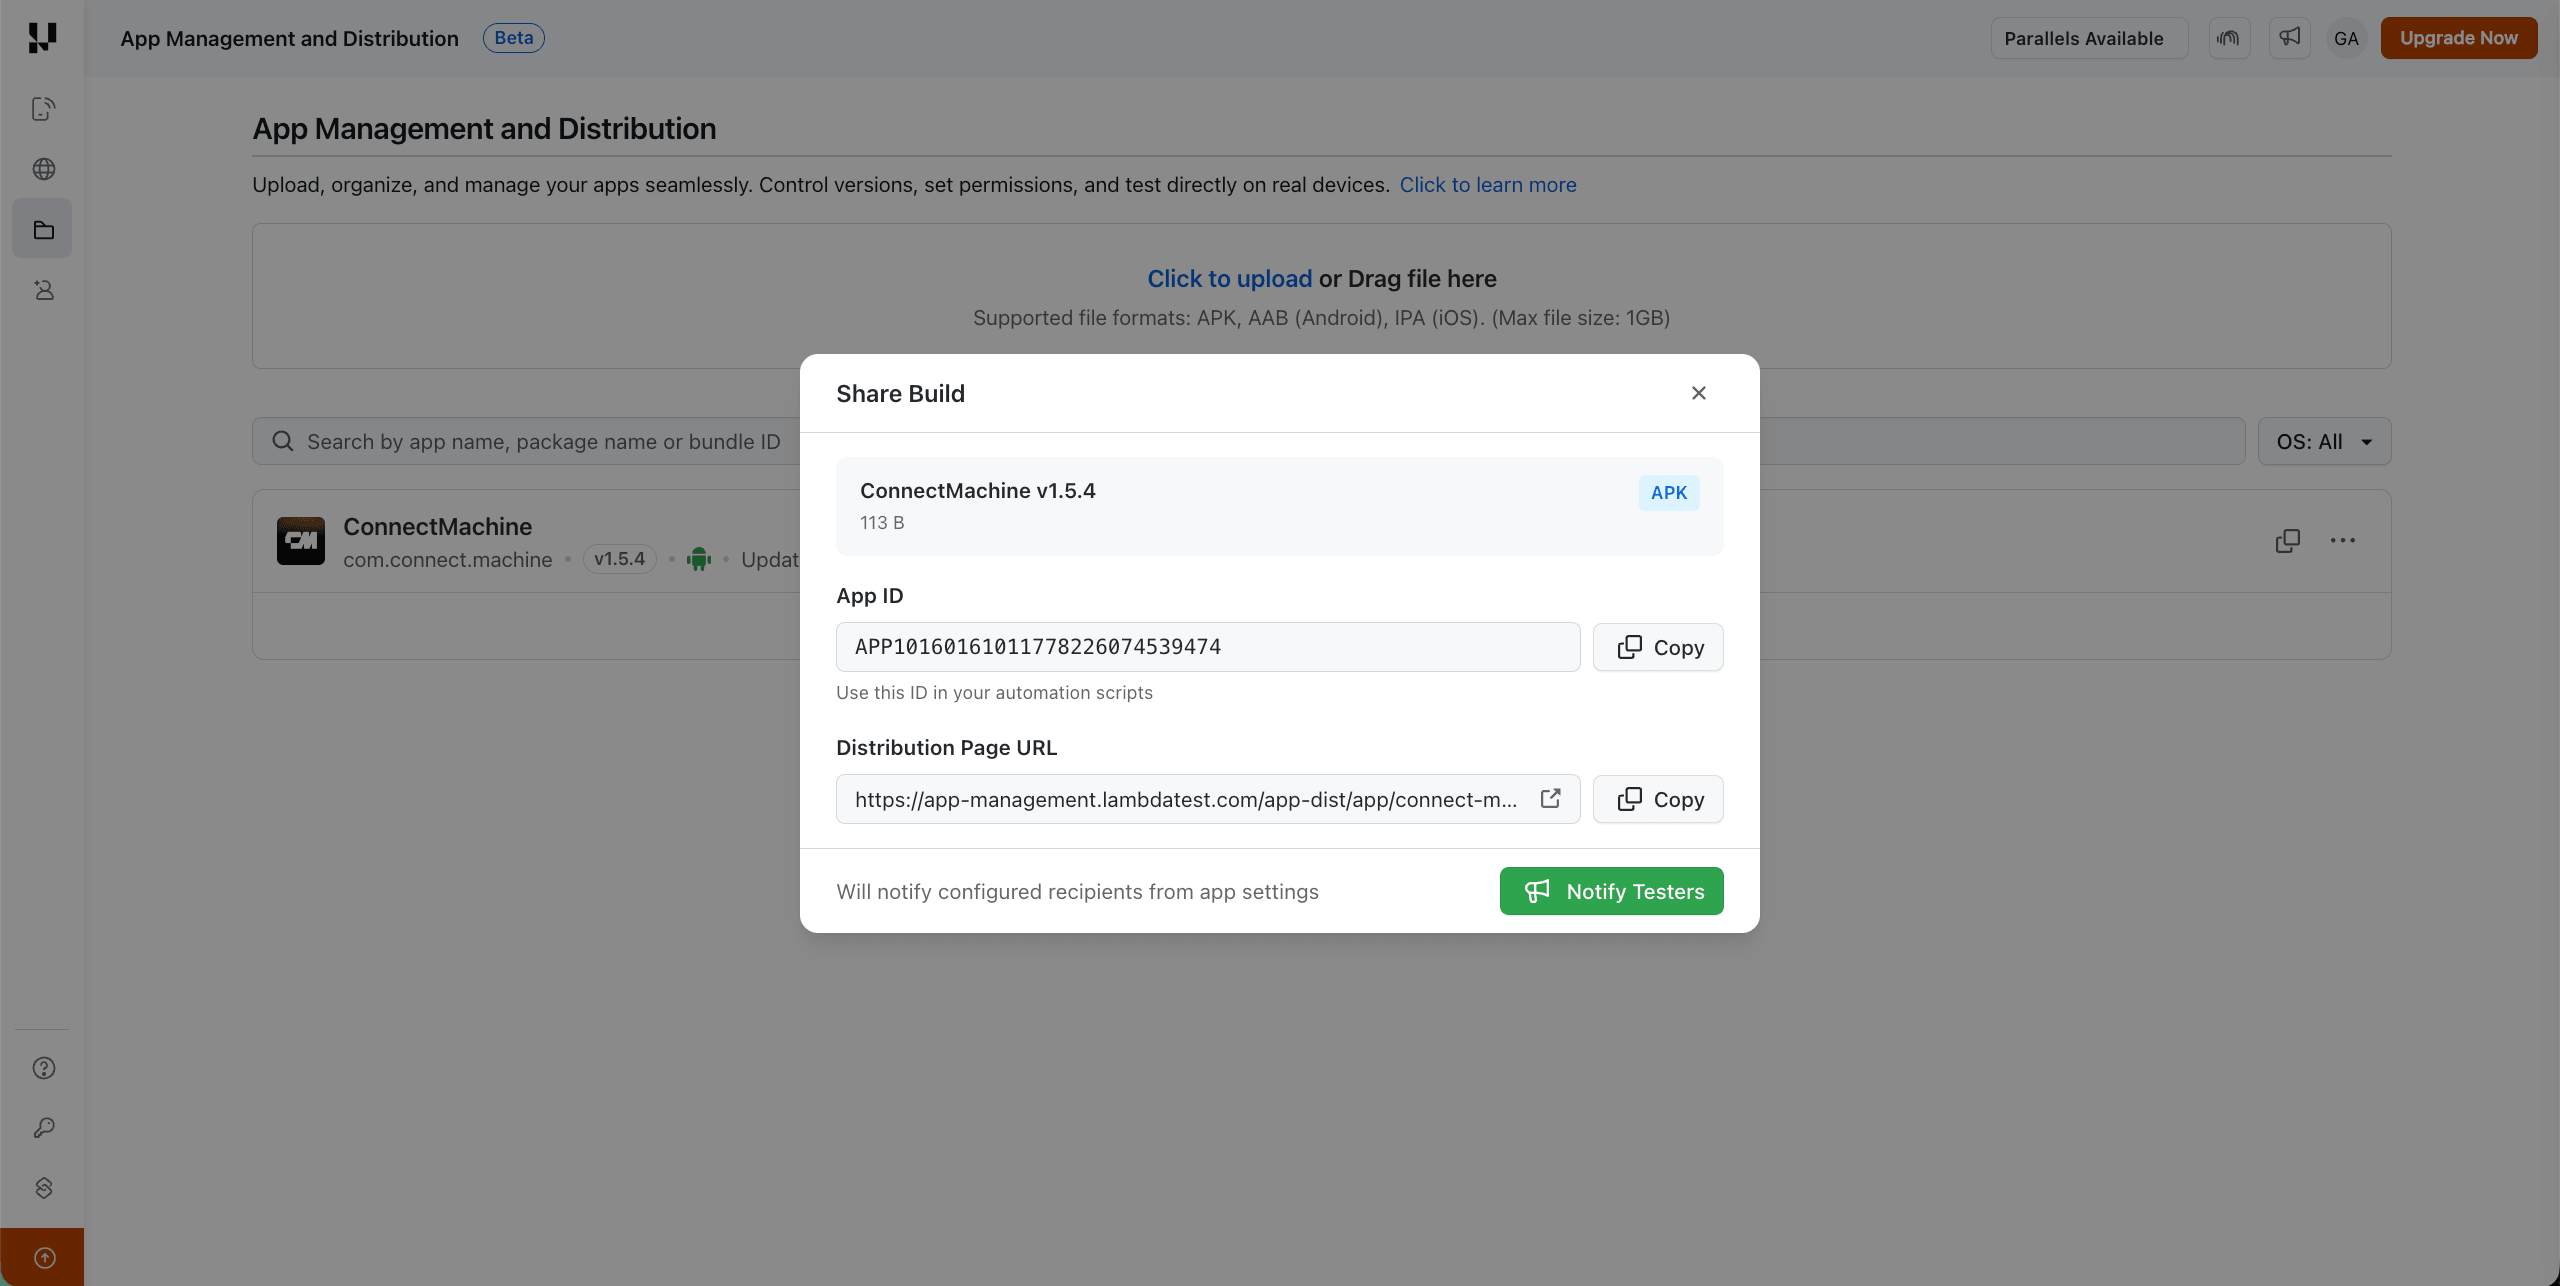Viewport: 2560px width, 1286px height.
Task: Open the GA user avatar menu
Action: point(2346,38)
